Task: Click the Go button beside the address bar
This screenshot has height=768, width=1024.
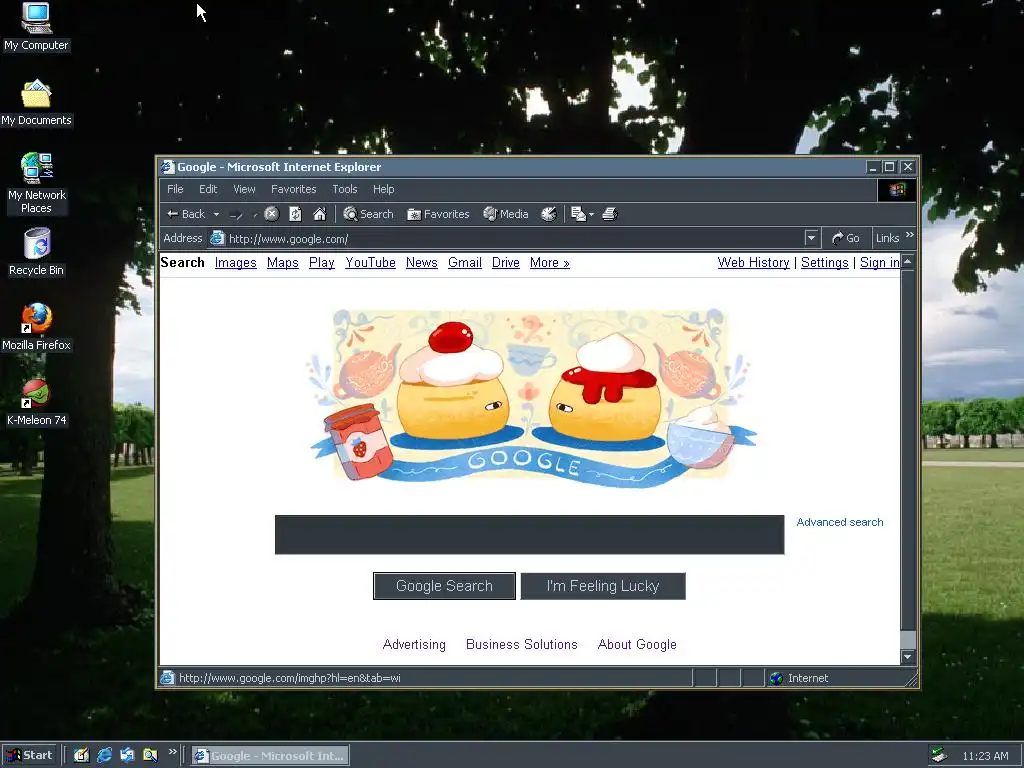Action: pos(846,238)
